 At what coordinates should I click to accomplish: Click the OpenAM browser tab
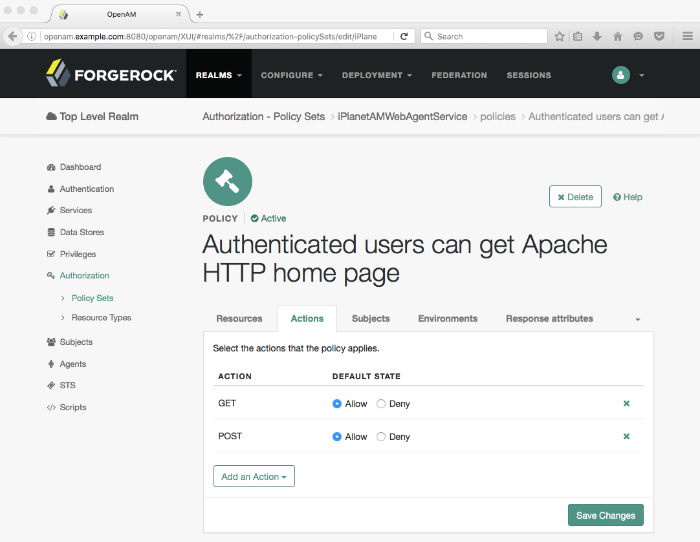pyautogui.click(x=121, y=14)
